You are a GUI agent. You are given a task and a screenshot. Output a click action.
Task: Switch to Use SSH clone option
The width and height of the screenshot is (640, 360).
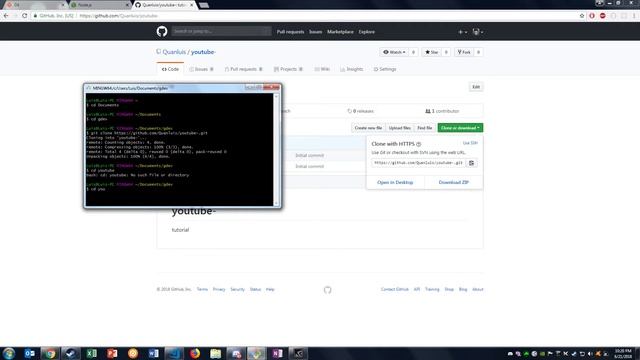pos(470,143)
